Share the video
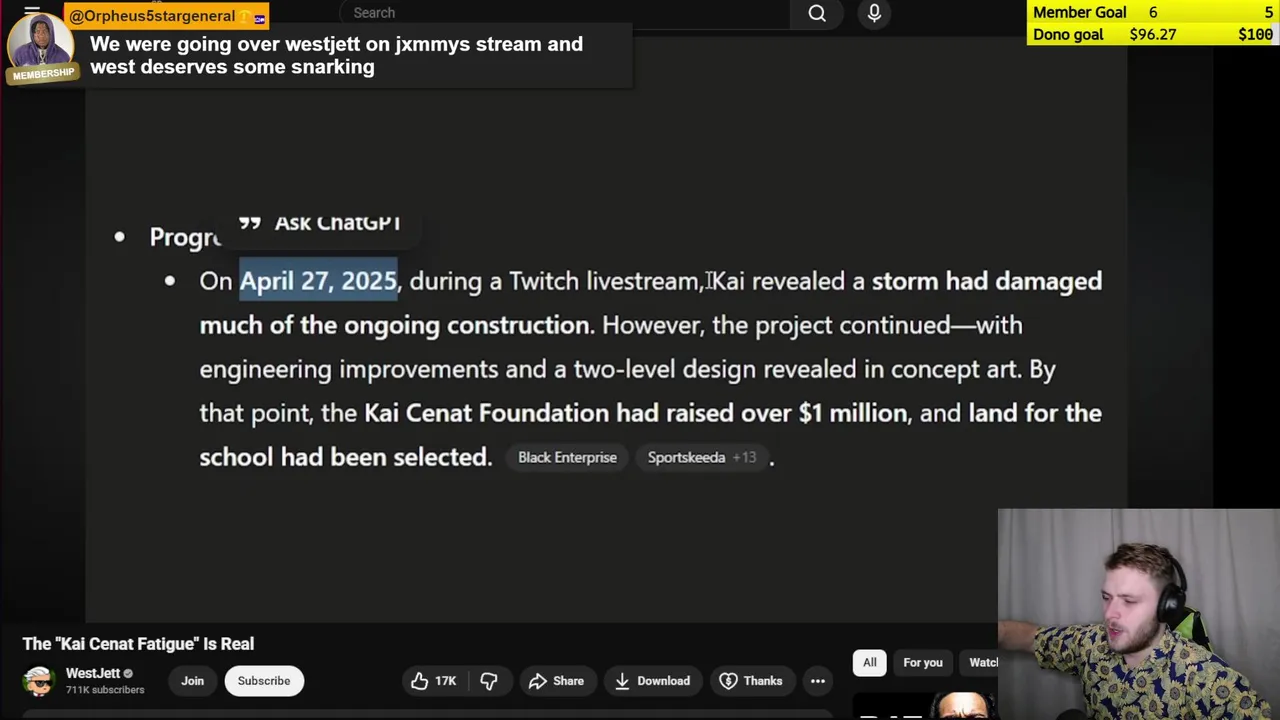1280x720 pixels. click(556, 681)
